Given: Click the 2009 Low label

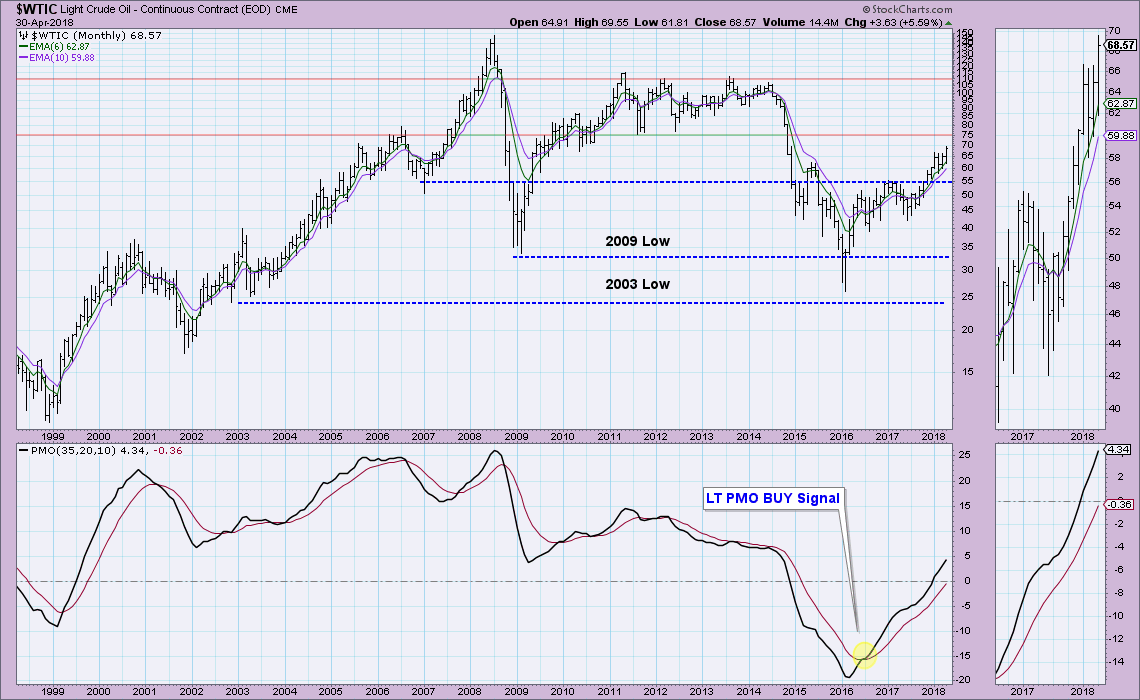Looking at the screenshot, I should [x=637, y=241].
